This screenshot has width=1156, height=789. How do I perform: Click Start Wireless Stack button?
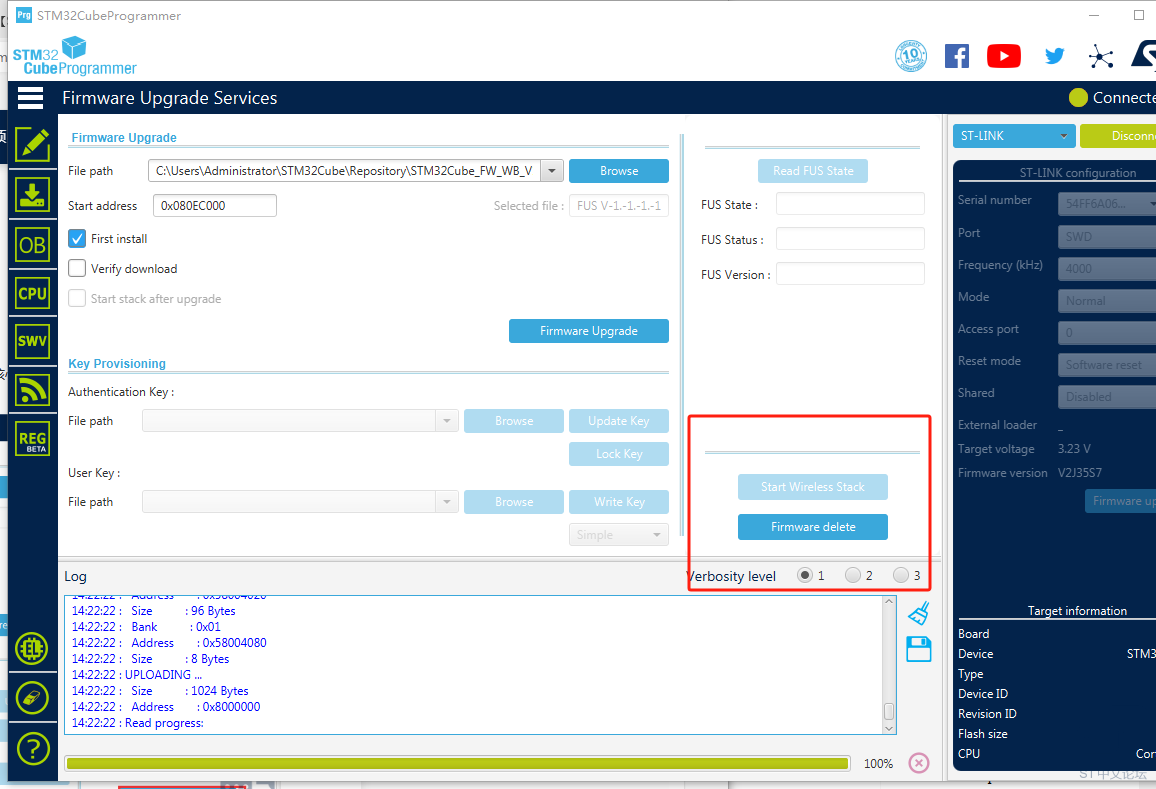point(812,487)
